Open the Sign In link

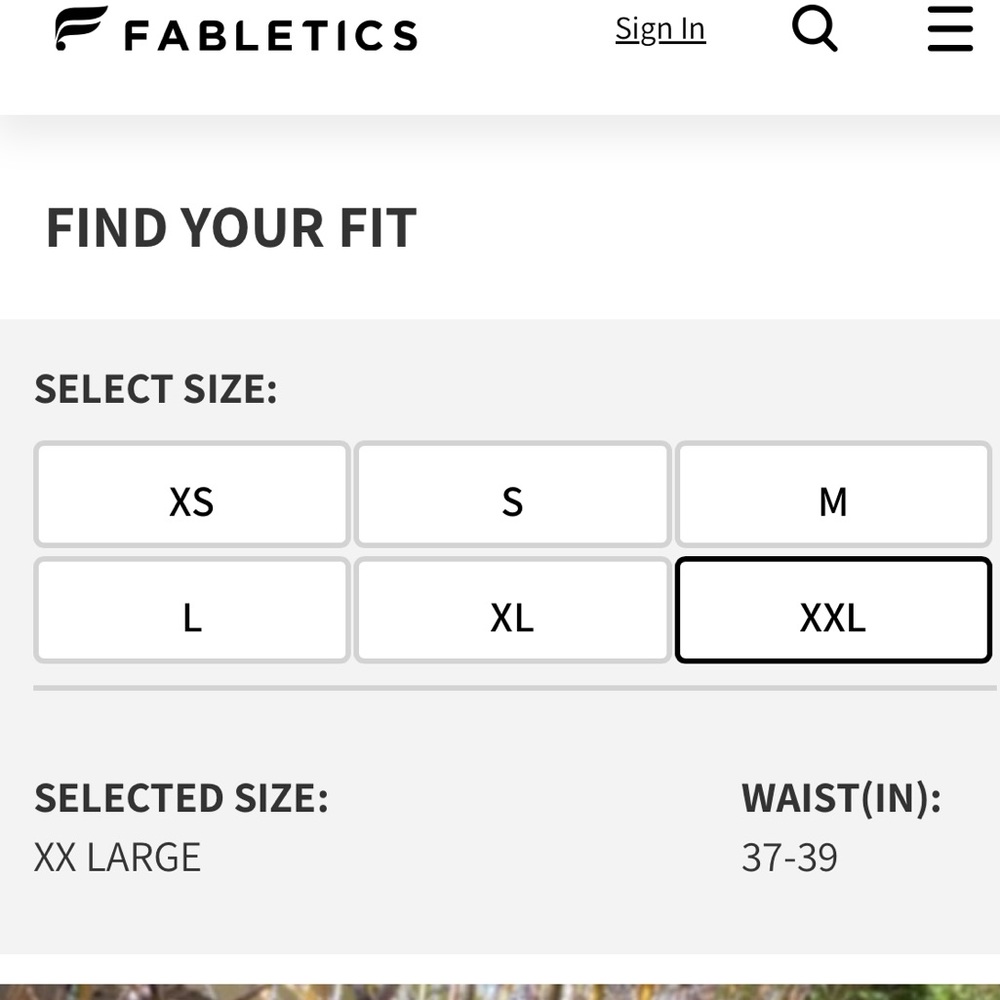[x=660, y=29]
